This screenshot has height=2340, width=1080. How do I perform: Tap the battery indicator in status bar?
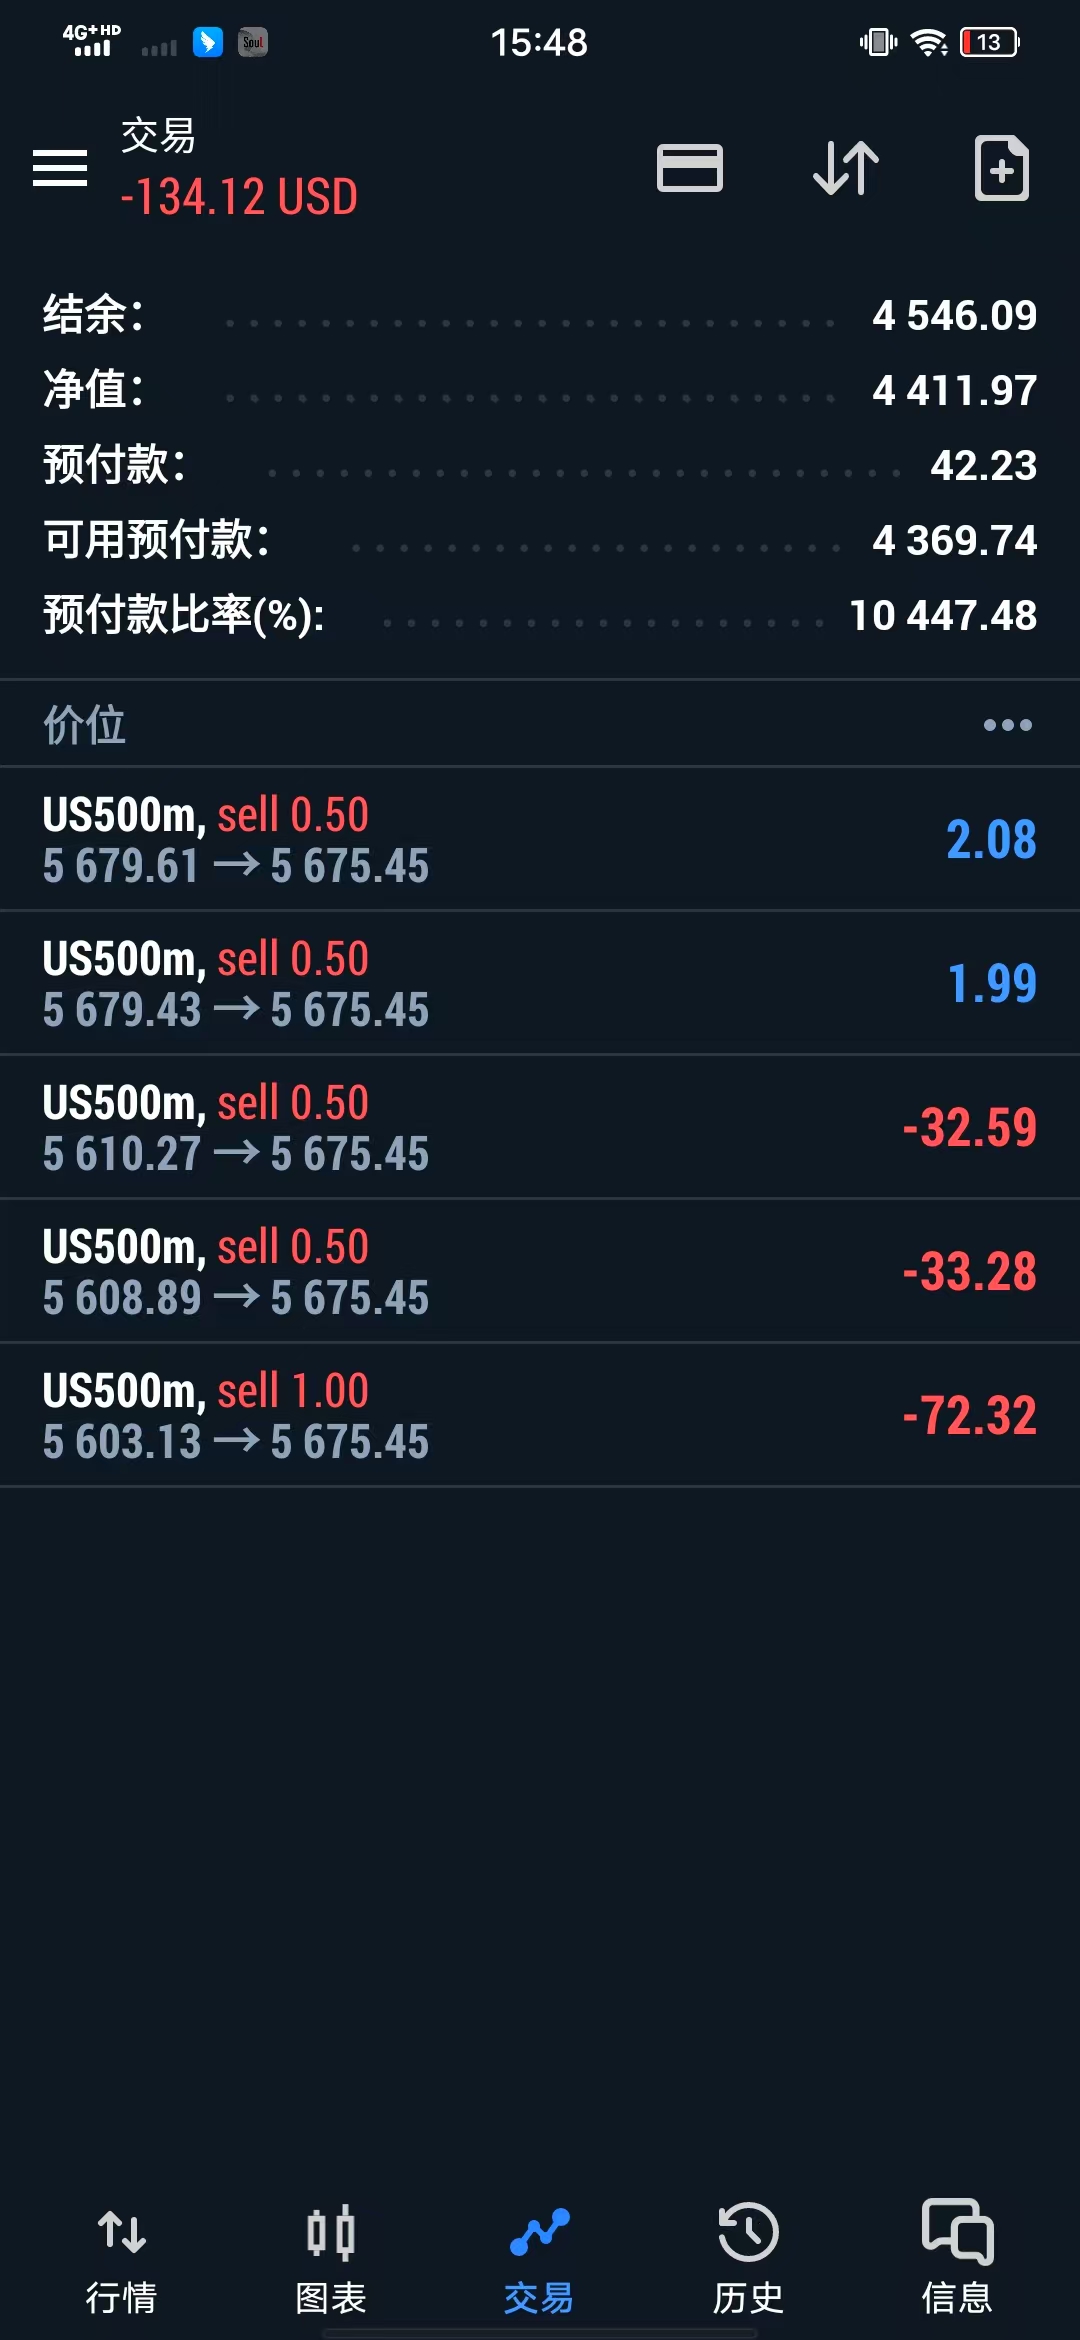(x=989, y=42)
